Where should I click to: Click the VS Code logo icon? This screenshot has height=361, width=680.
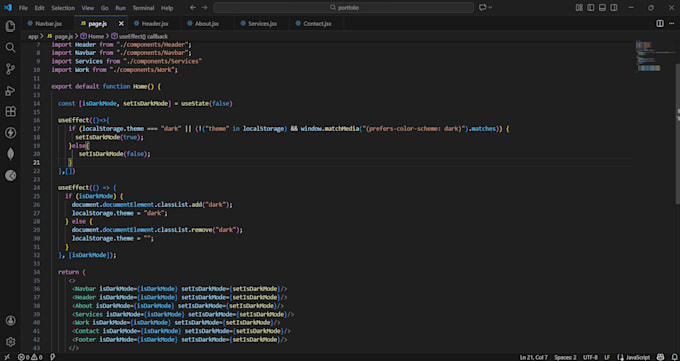8,7
